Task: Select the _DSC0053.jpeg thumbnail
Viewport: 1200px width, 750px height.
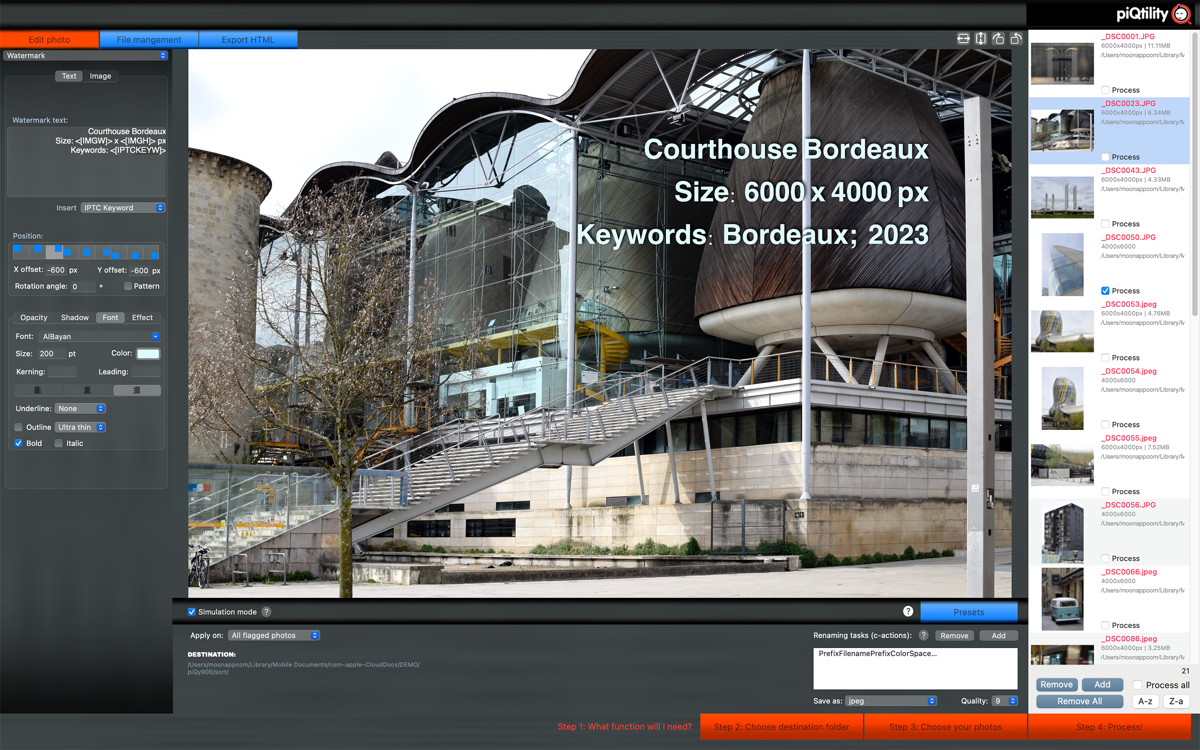Action: (1062, 331)
